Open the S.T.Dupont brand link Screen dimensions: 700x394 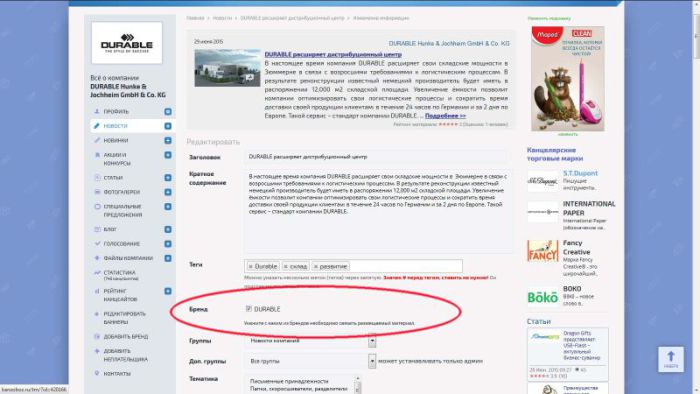click(580, 173)
